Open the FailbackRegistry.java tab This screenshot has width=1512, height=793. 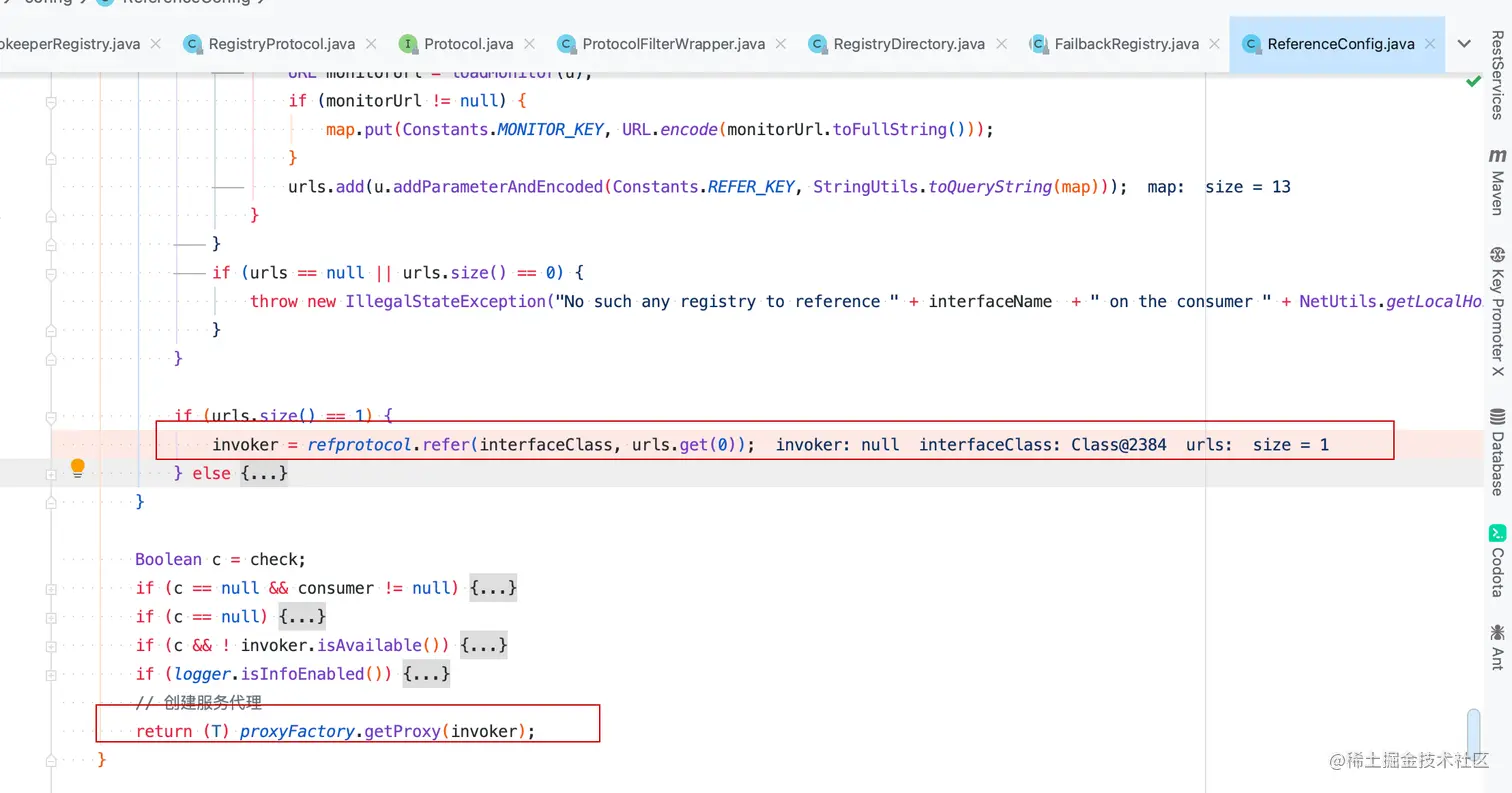(x=1114, y=44)
